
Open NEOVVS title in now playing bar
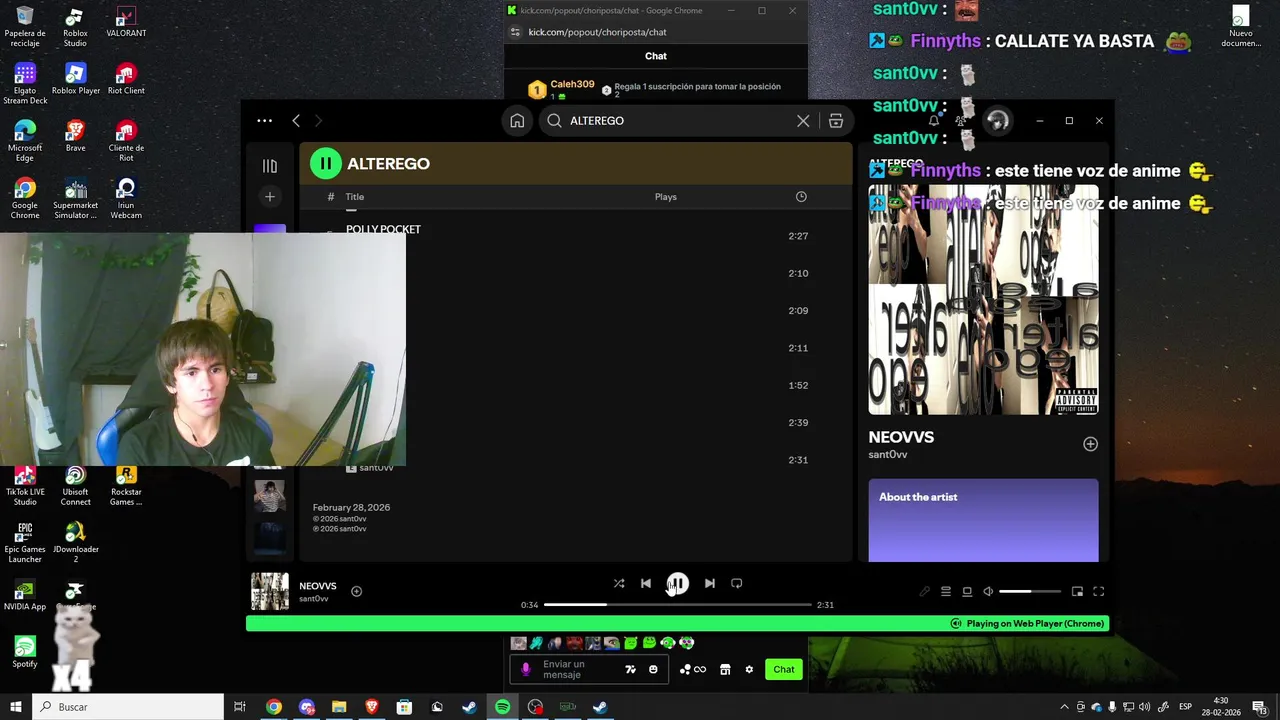(318, 586)
